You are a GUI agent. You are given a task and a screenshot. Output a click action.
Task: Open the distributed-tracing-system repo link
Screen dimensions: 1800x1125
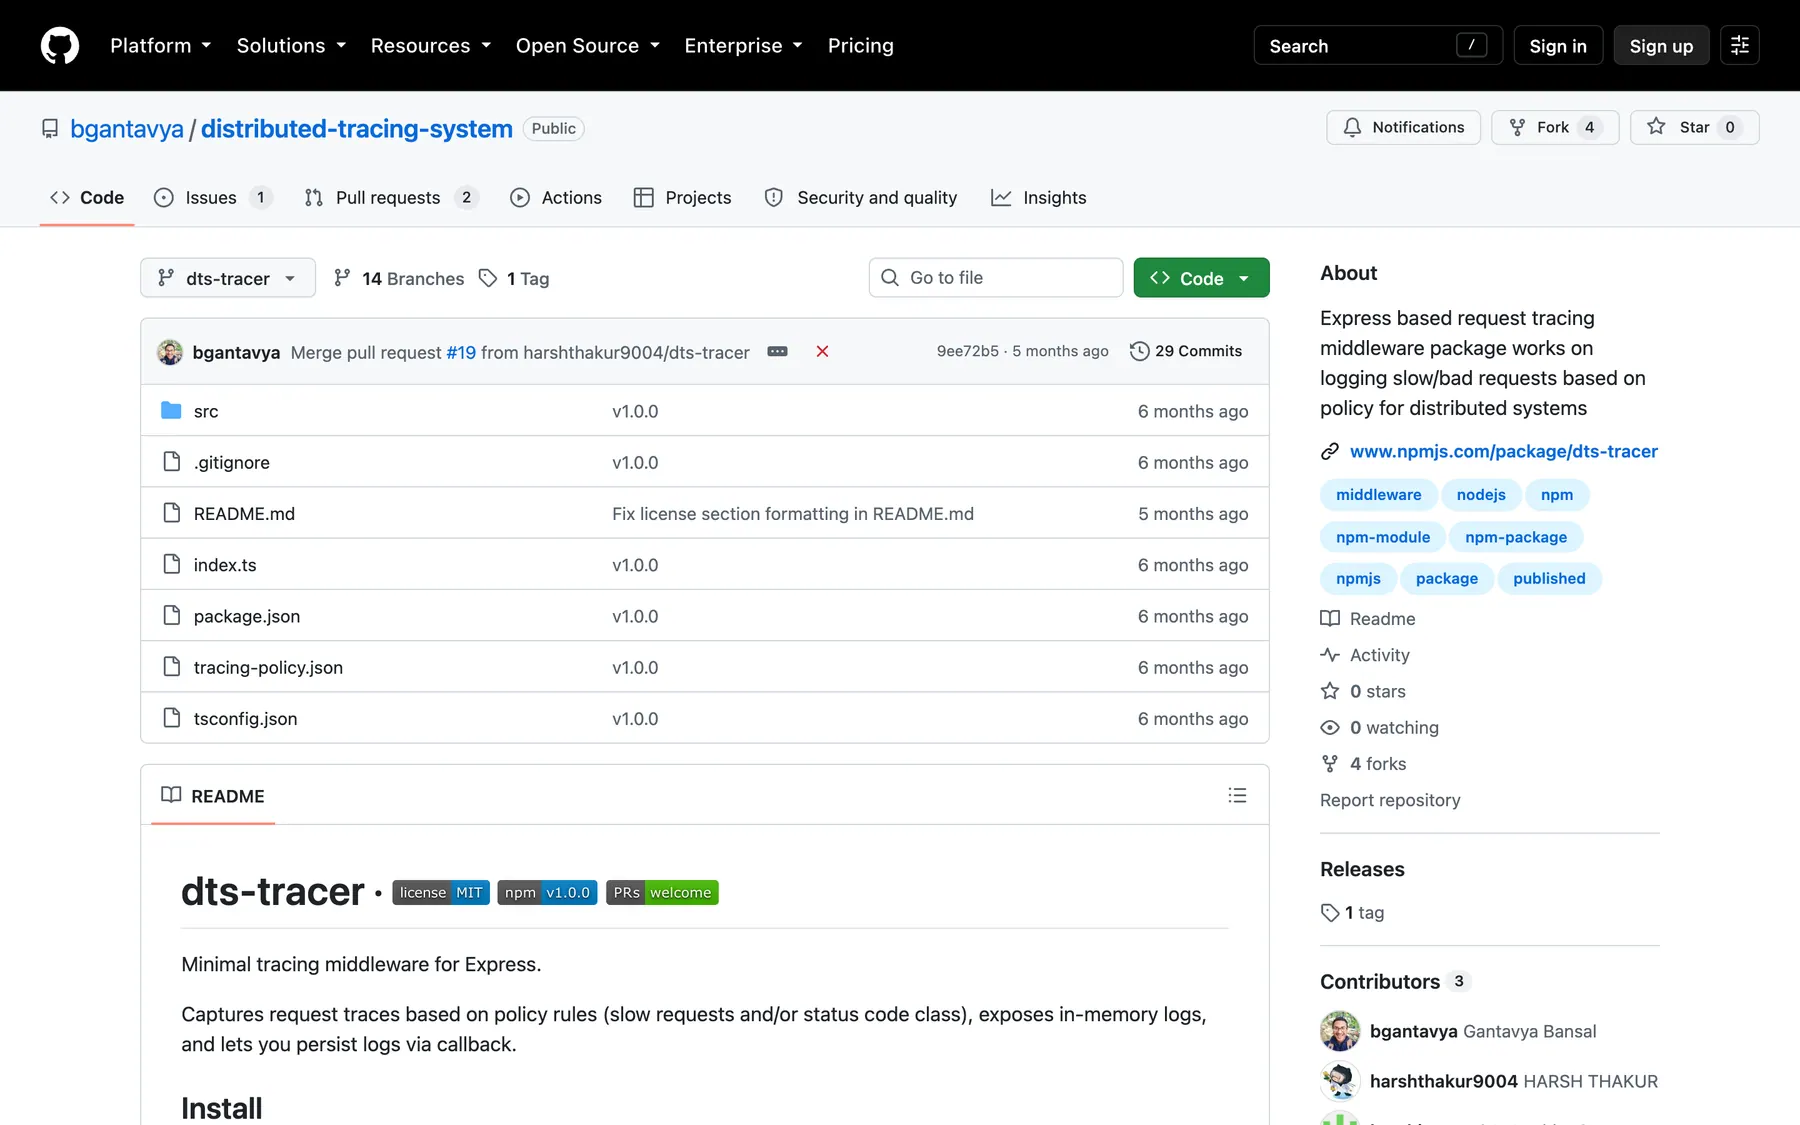click(357, 129)
